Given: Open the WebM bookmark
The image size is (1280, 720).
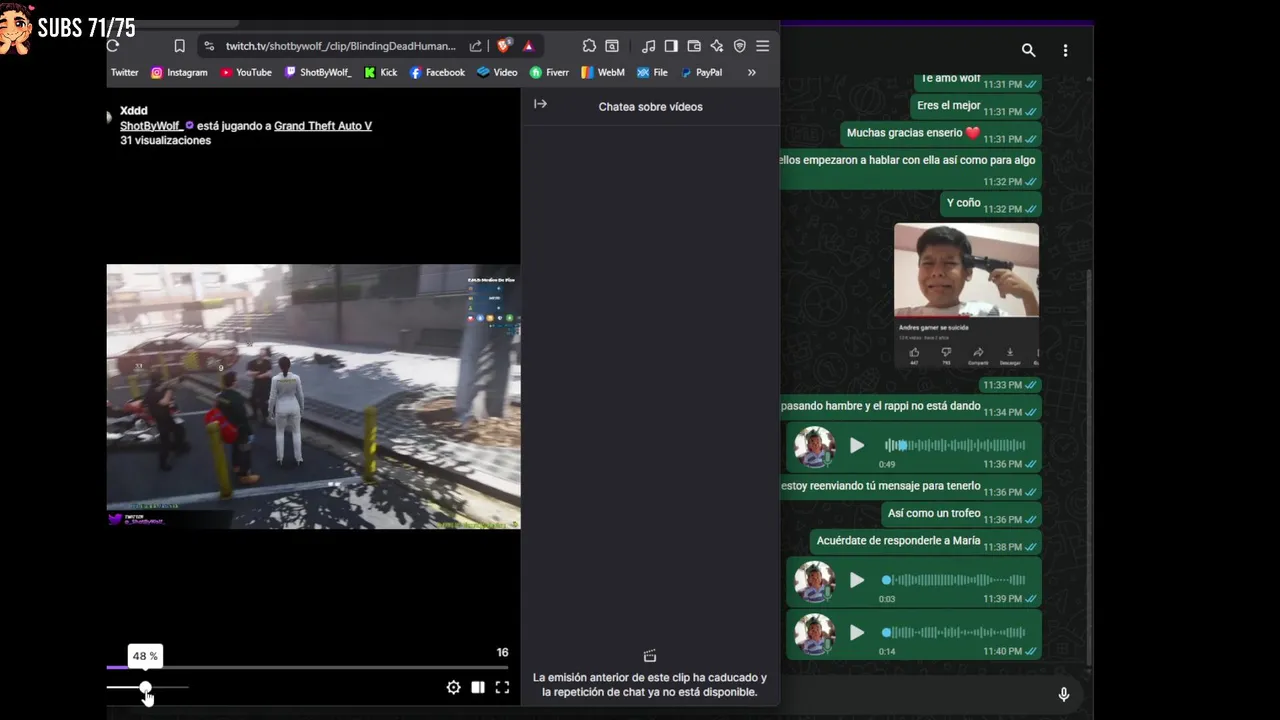Looking at the screenshot, I should pos(603,72).
